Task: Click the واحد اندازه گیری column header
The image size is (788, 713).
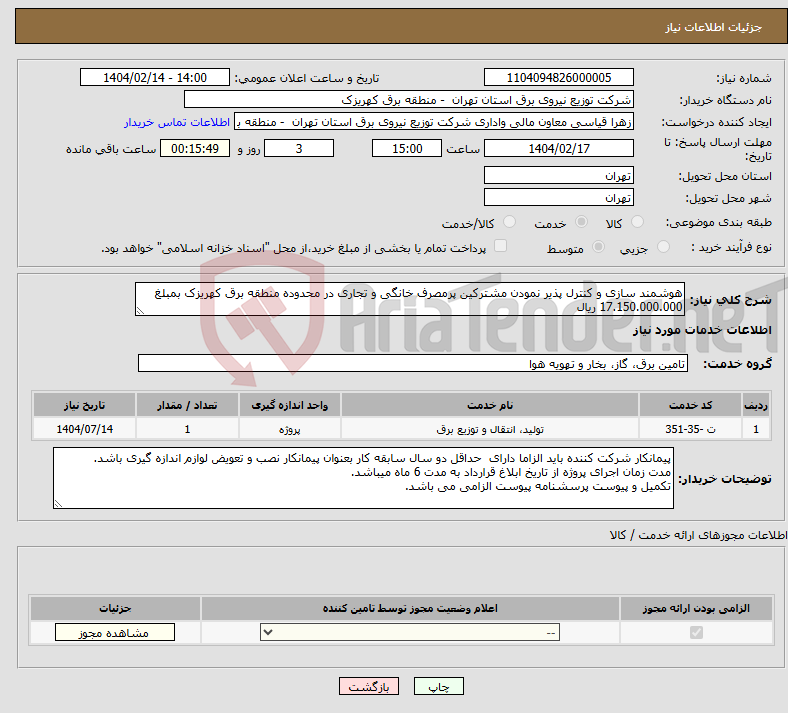Action: 290,405
